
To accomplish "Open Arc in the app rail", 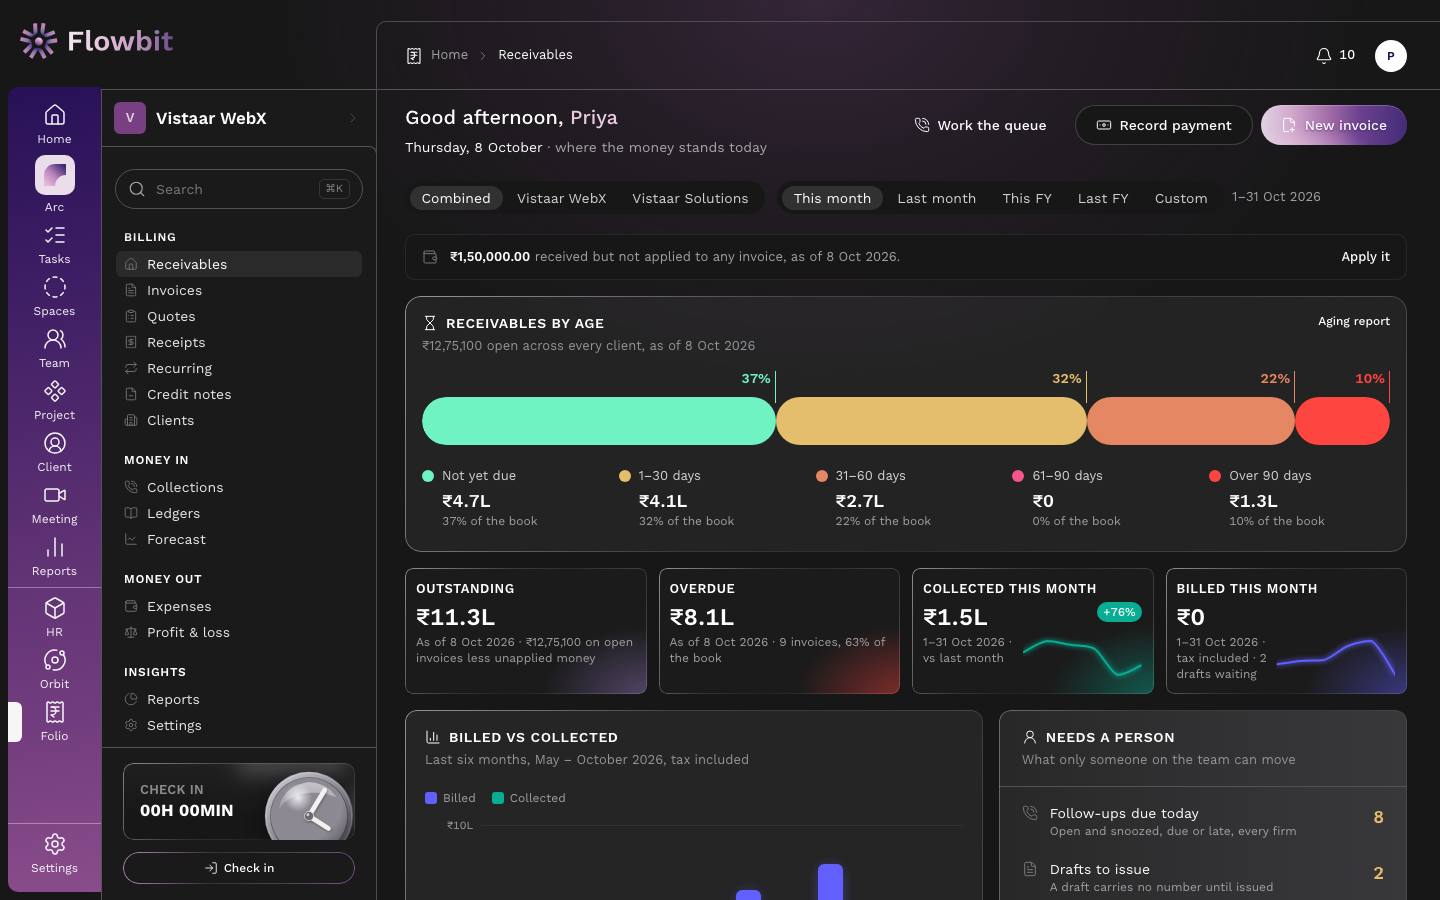I will point(55,185).
